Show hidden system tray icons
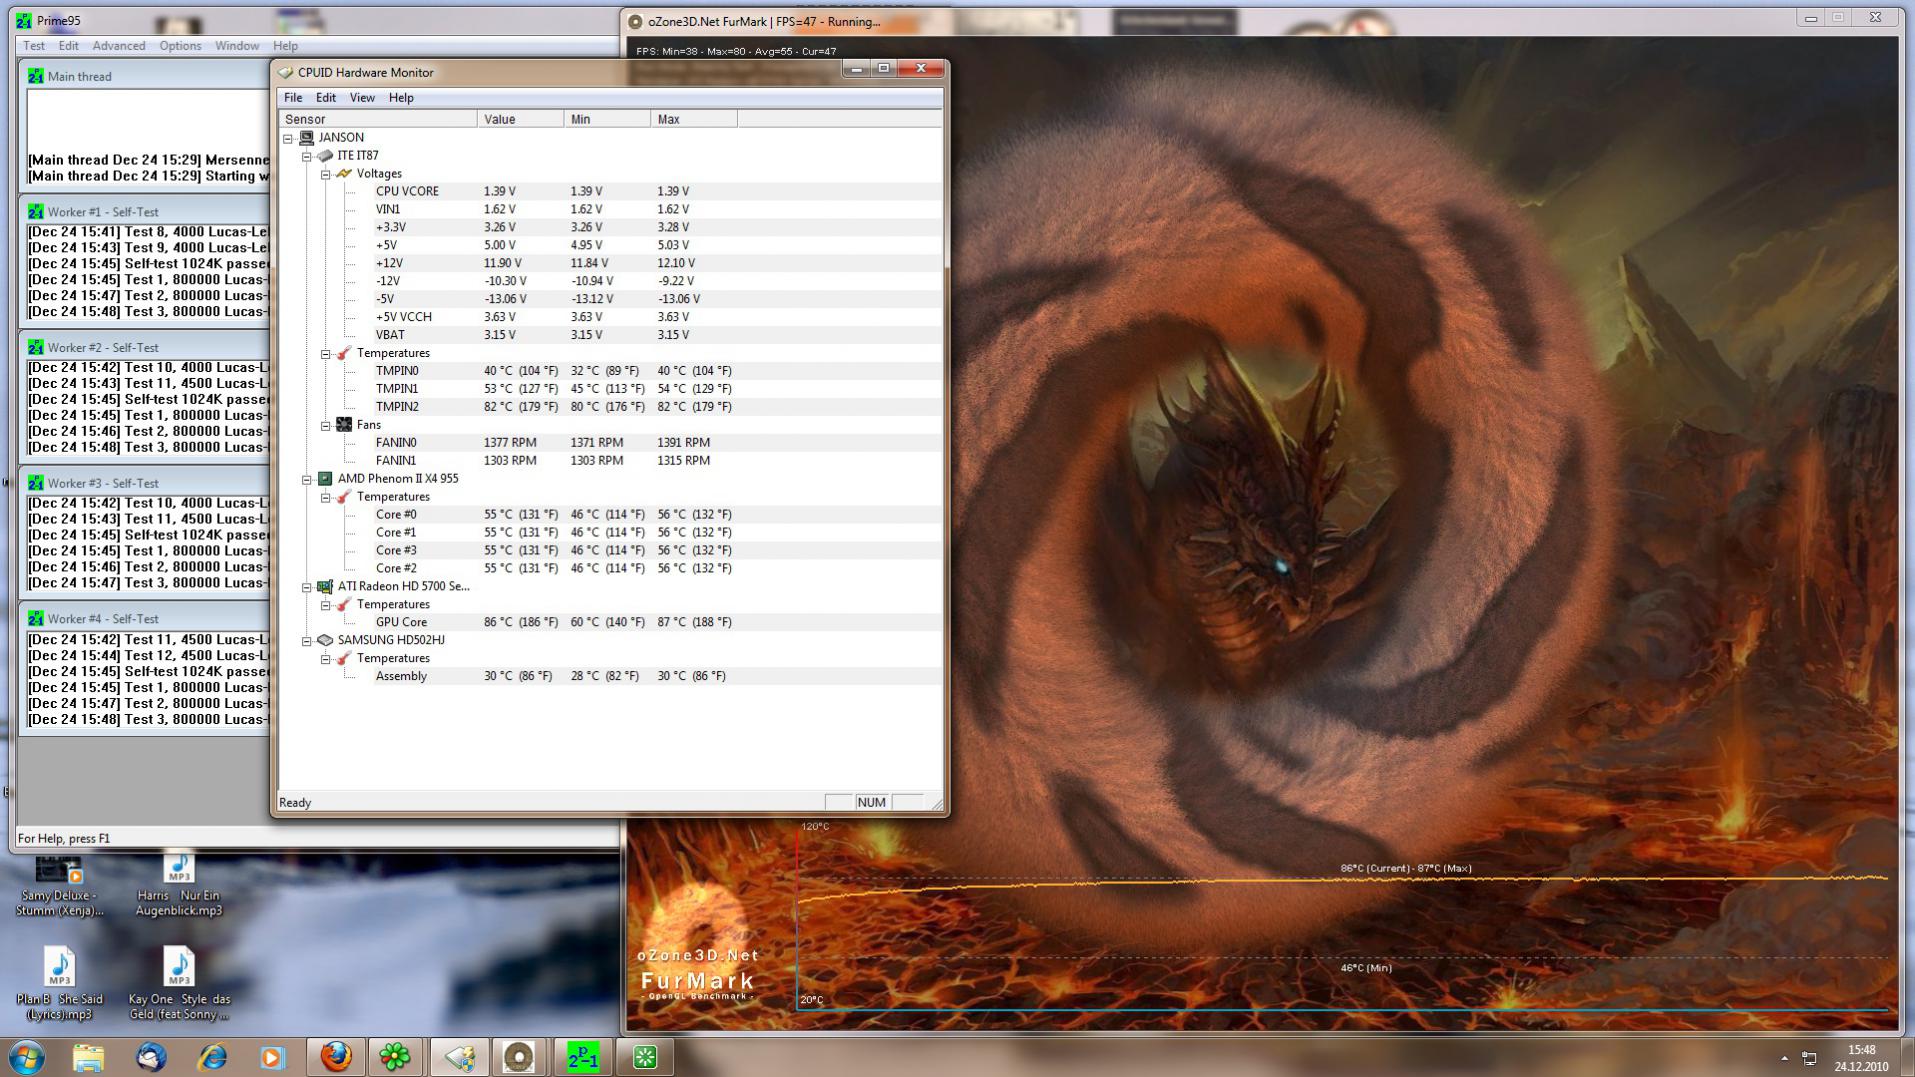Screen dimensions: 1915x1077 click(1784, 1058)
